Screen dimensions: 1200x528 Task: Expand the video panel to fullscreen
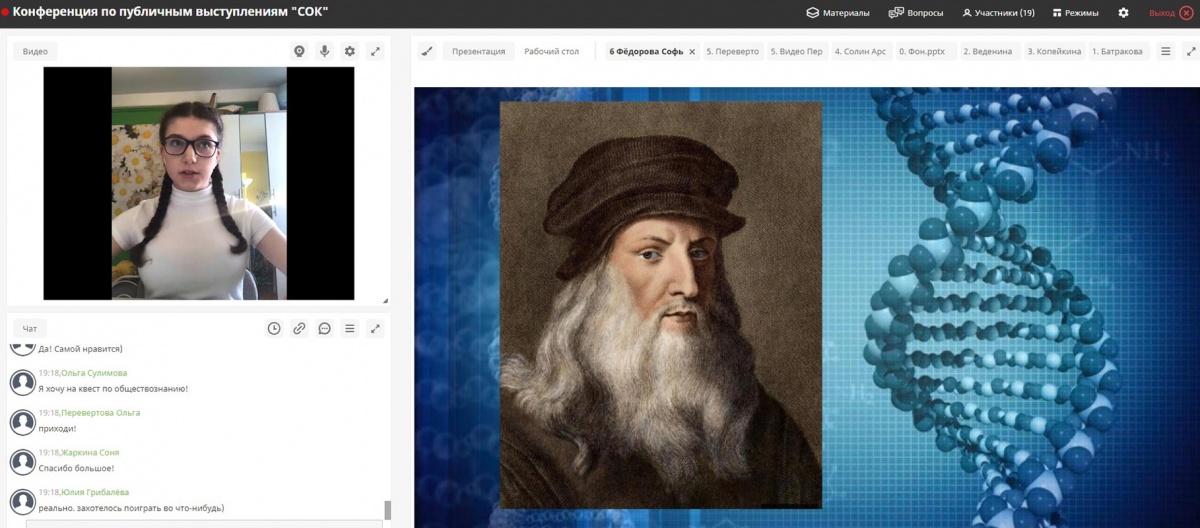pos(375,51)
